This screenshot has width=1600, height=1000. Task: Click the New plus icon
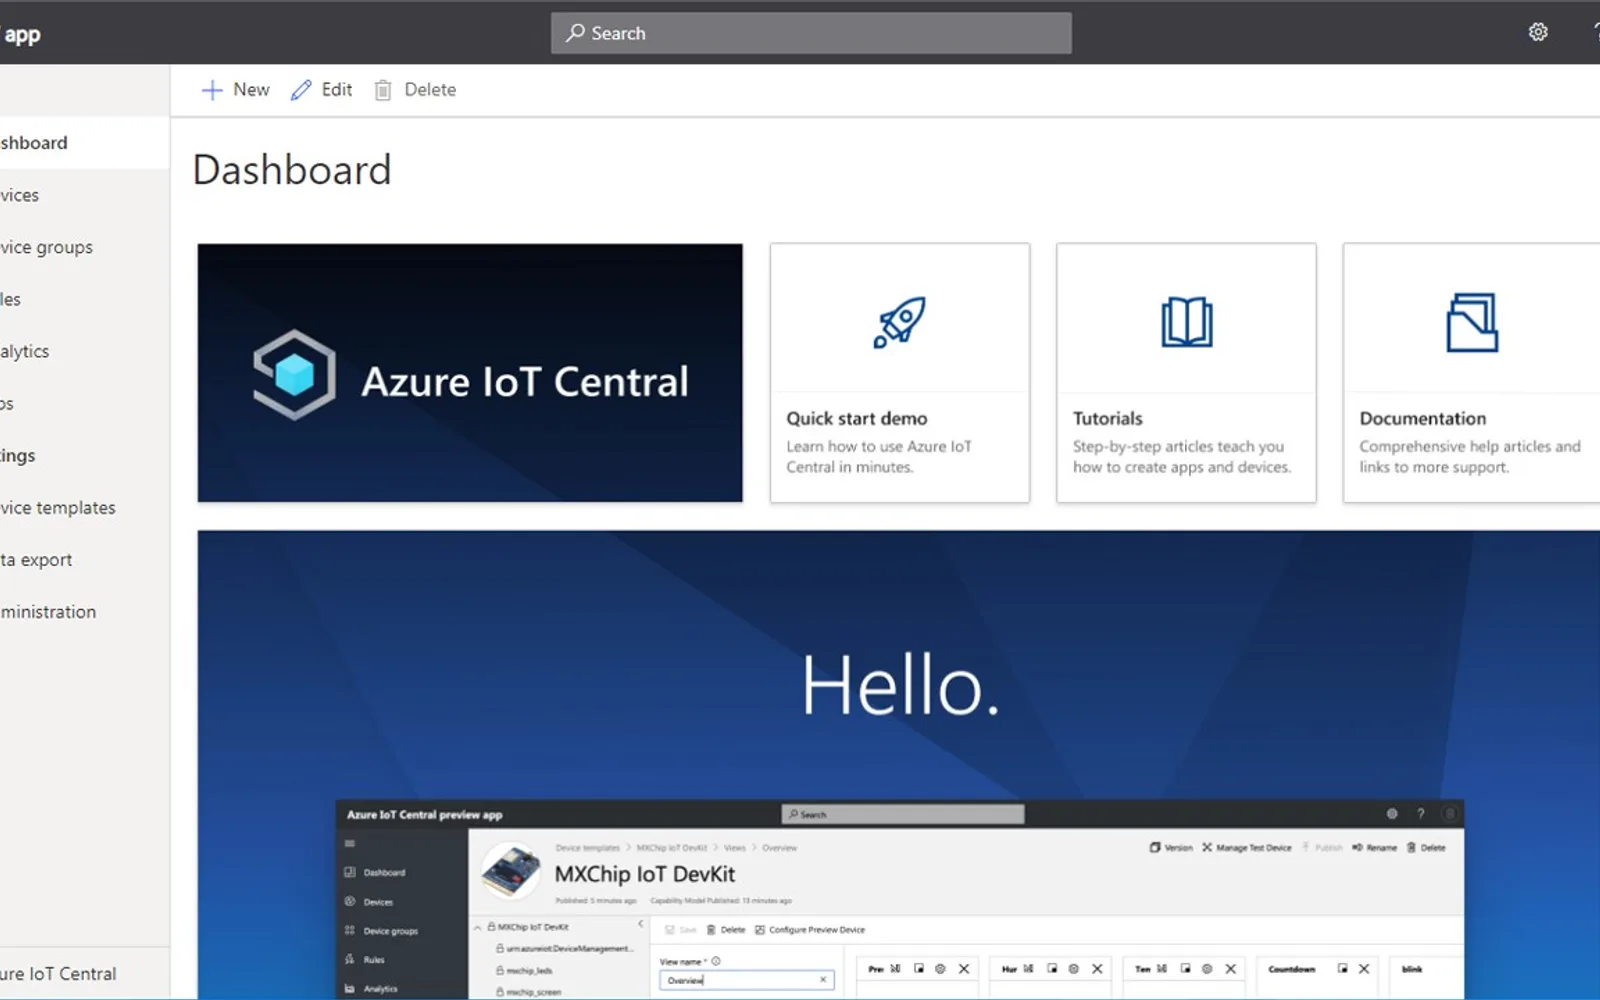212,90
